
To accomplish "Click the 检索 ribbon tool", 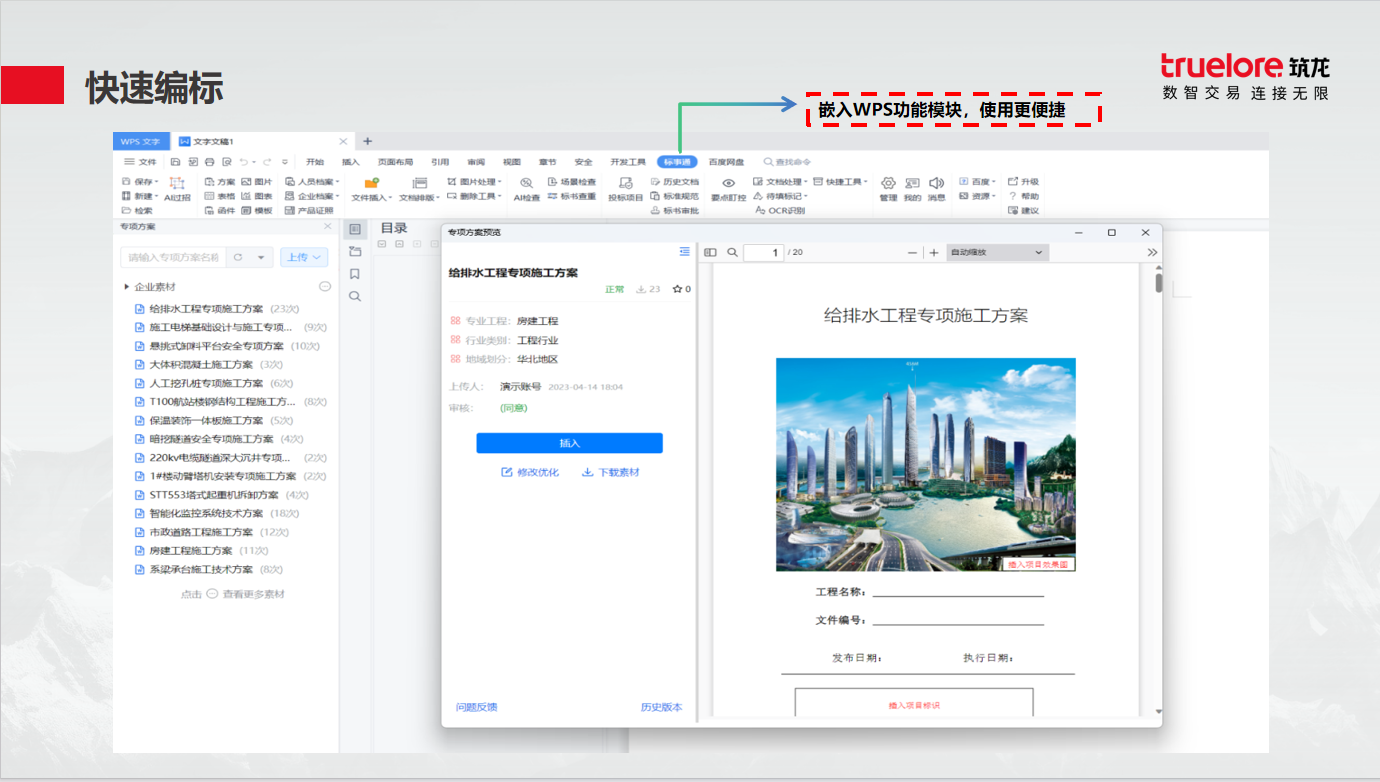I will click(x=137, y=210).
